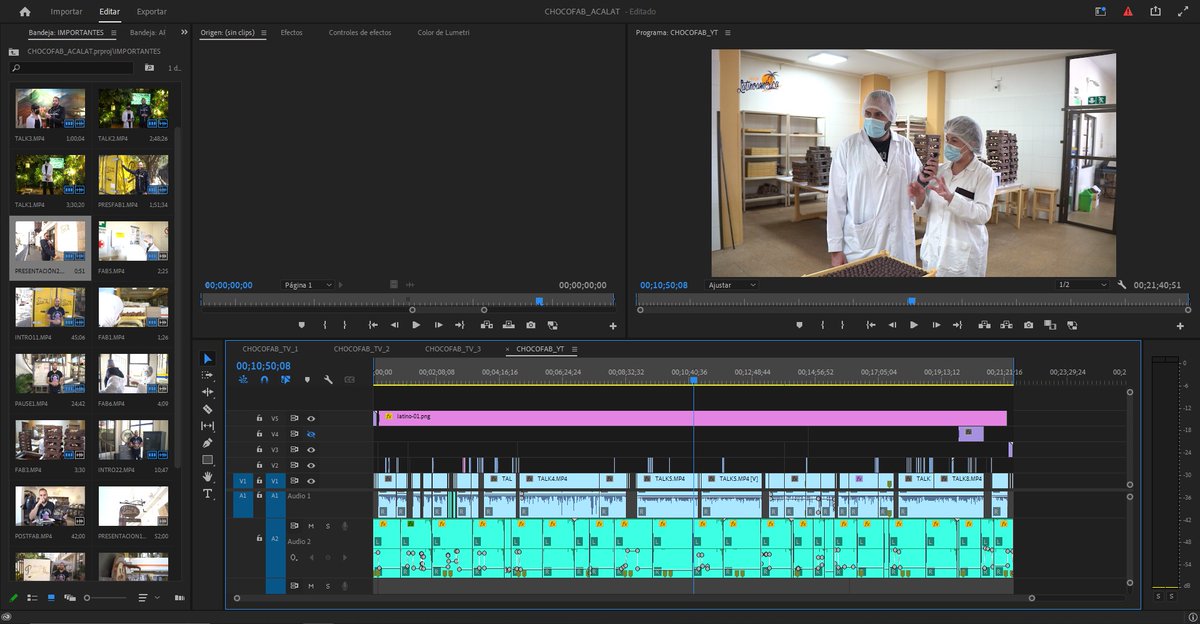
Task: Open the Color de Lumetri tab
Action: pyautogui.click(x=443, y=33)
